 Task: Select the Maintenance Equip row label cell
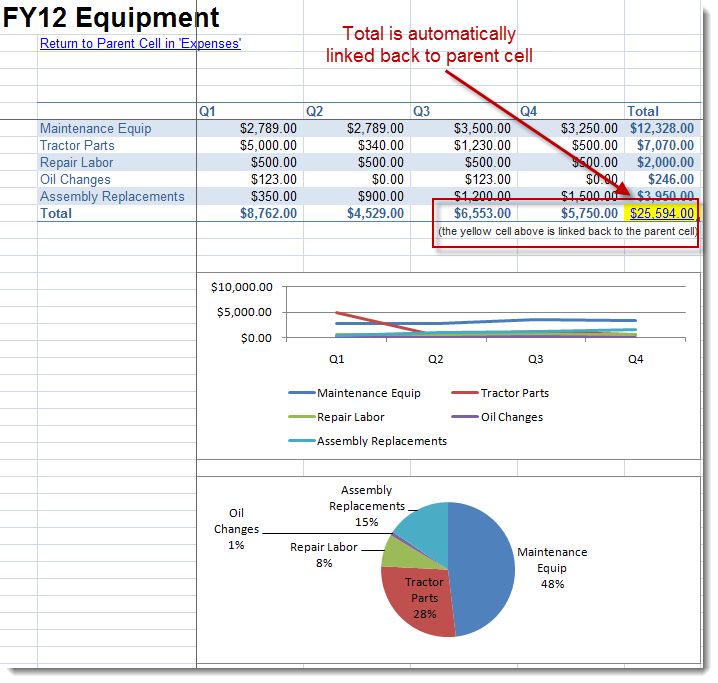tap(96, 128)
